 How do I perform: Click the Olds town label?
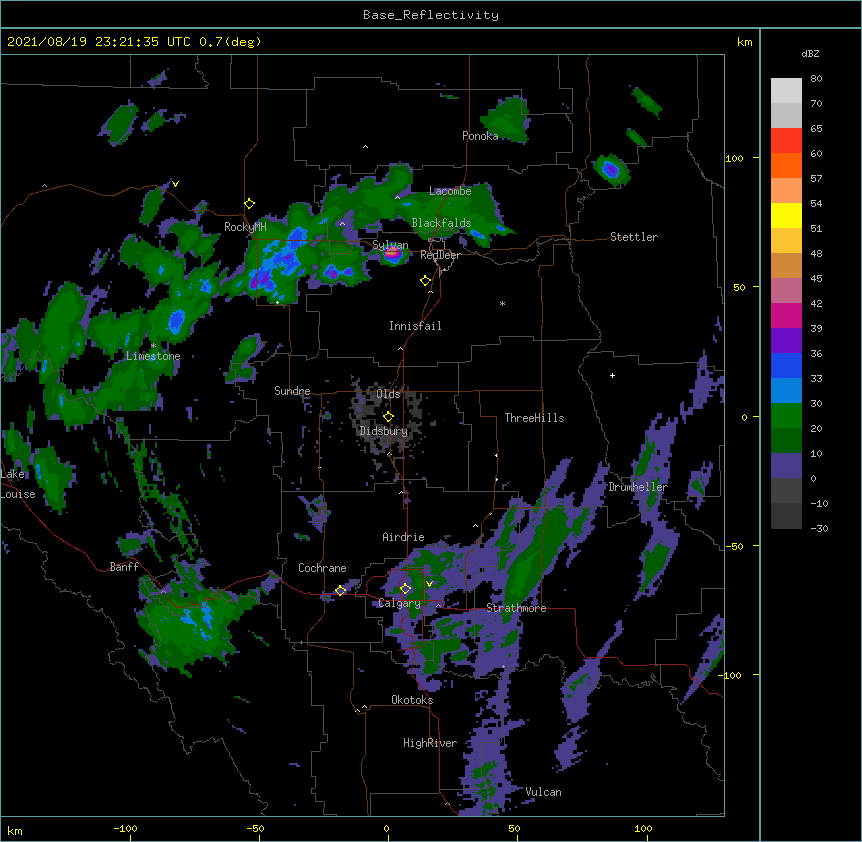(388, 394)
